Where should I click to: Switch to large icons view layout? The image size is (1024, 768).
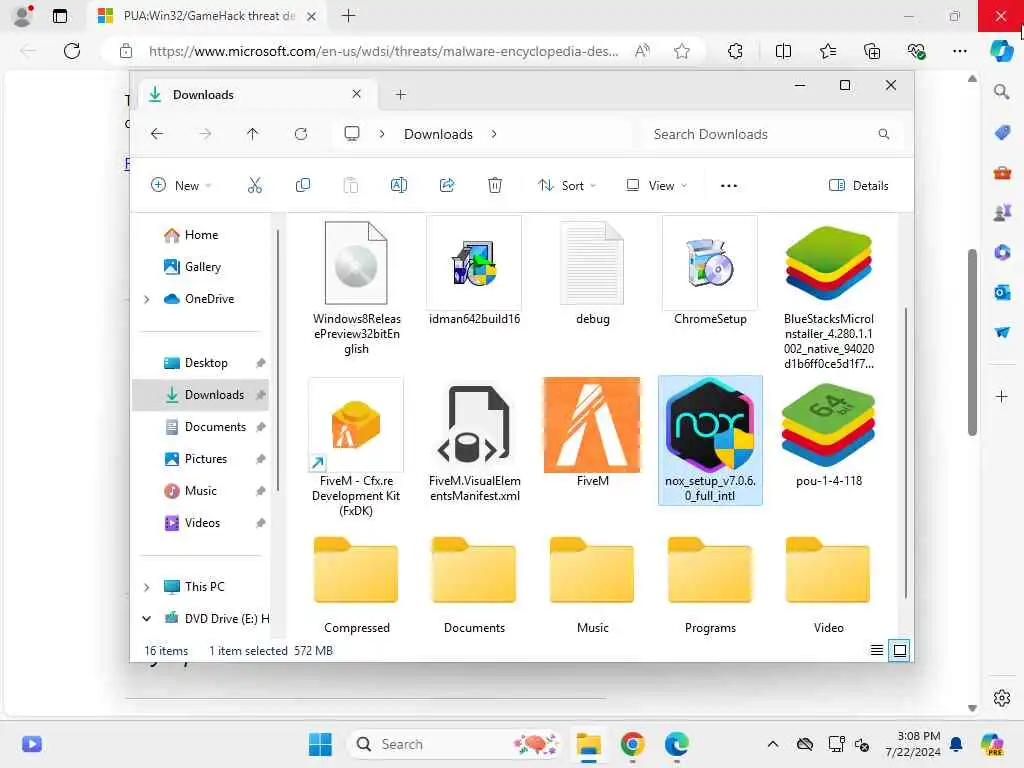(899, 650)
